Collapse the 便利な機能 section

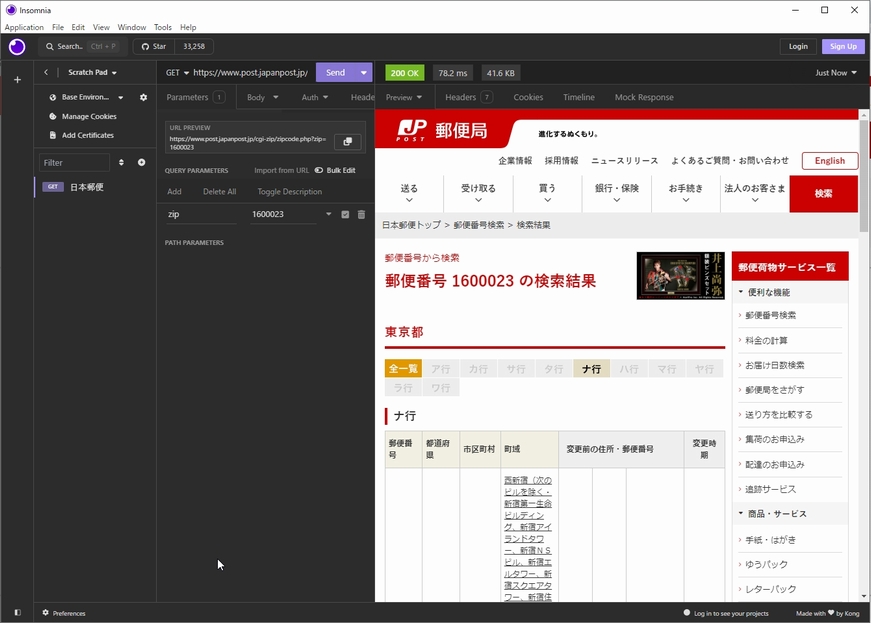coord(790,292)
